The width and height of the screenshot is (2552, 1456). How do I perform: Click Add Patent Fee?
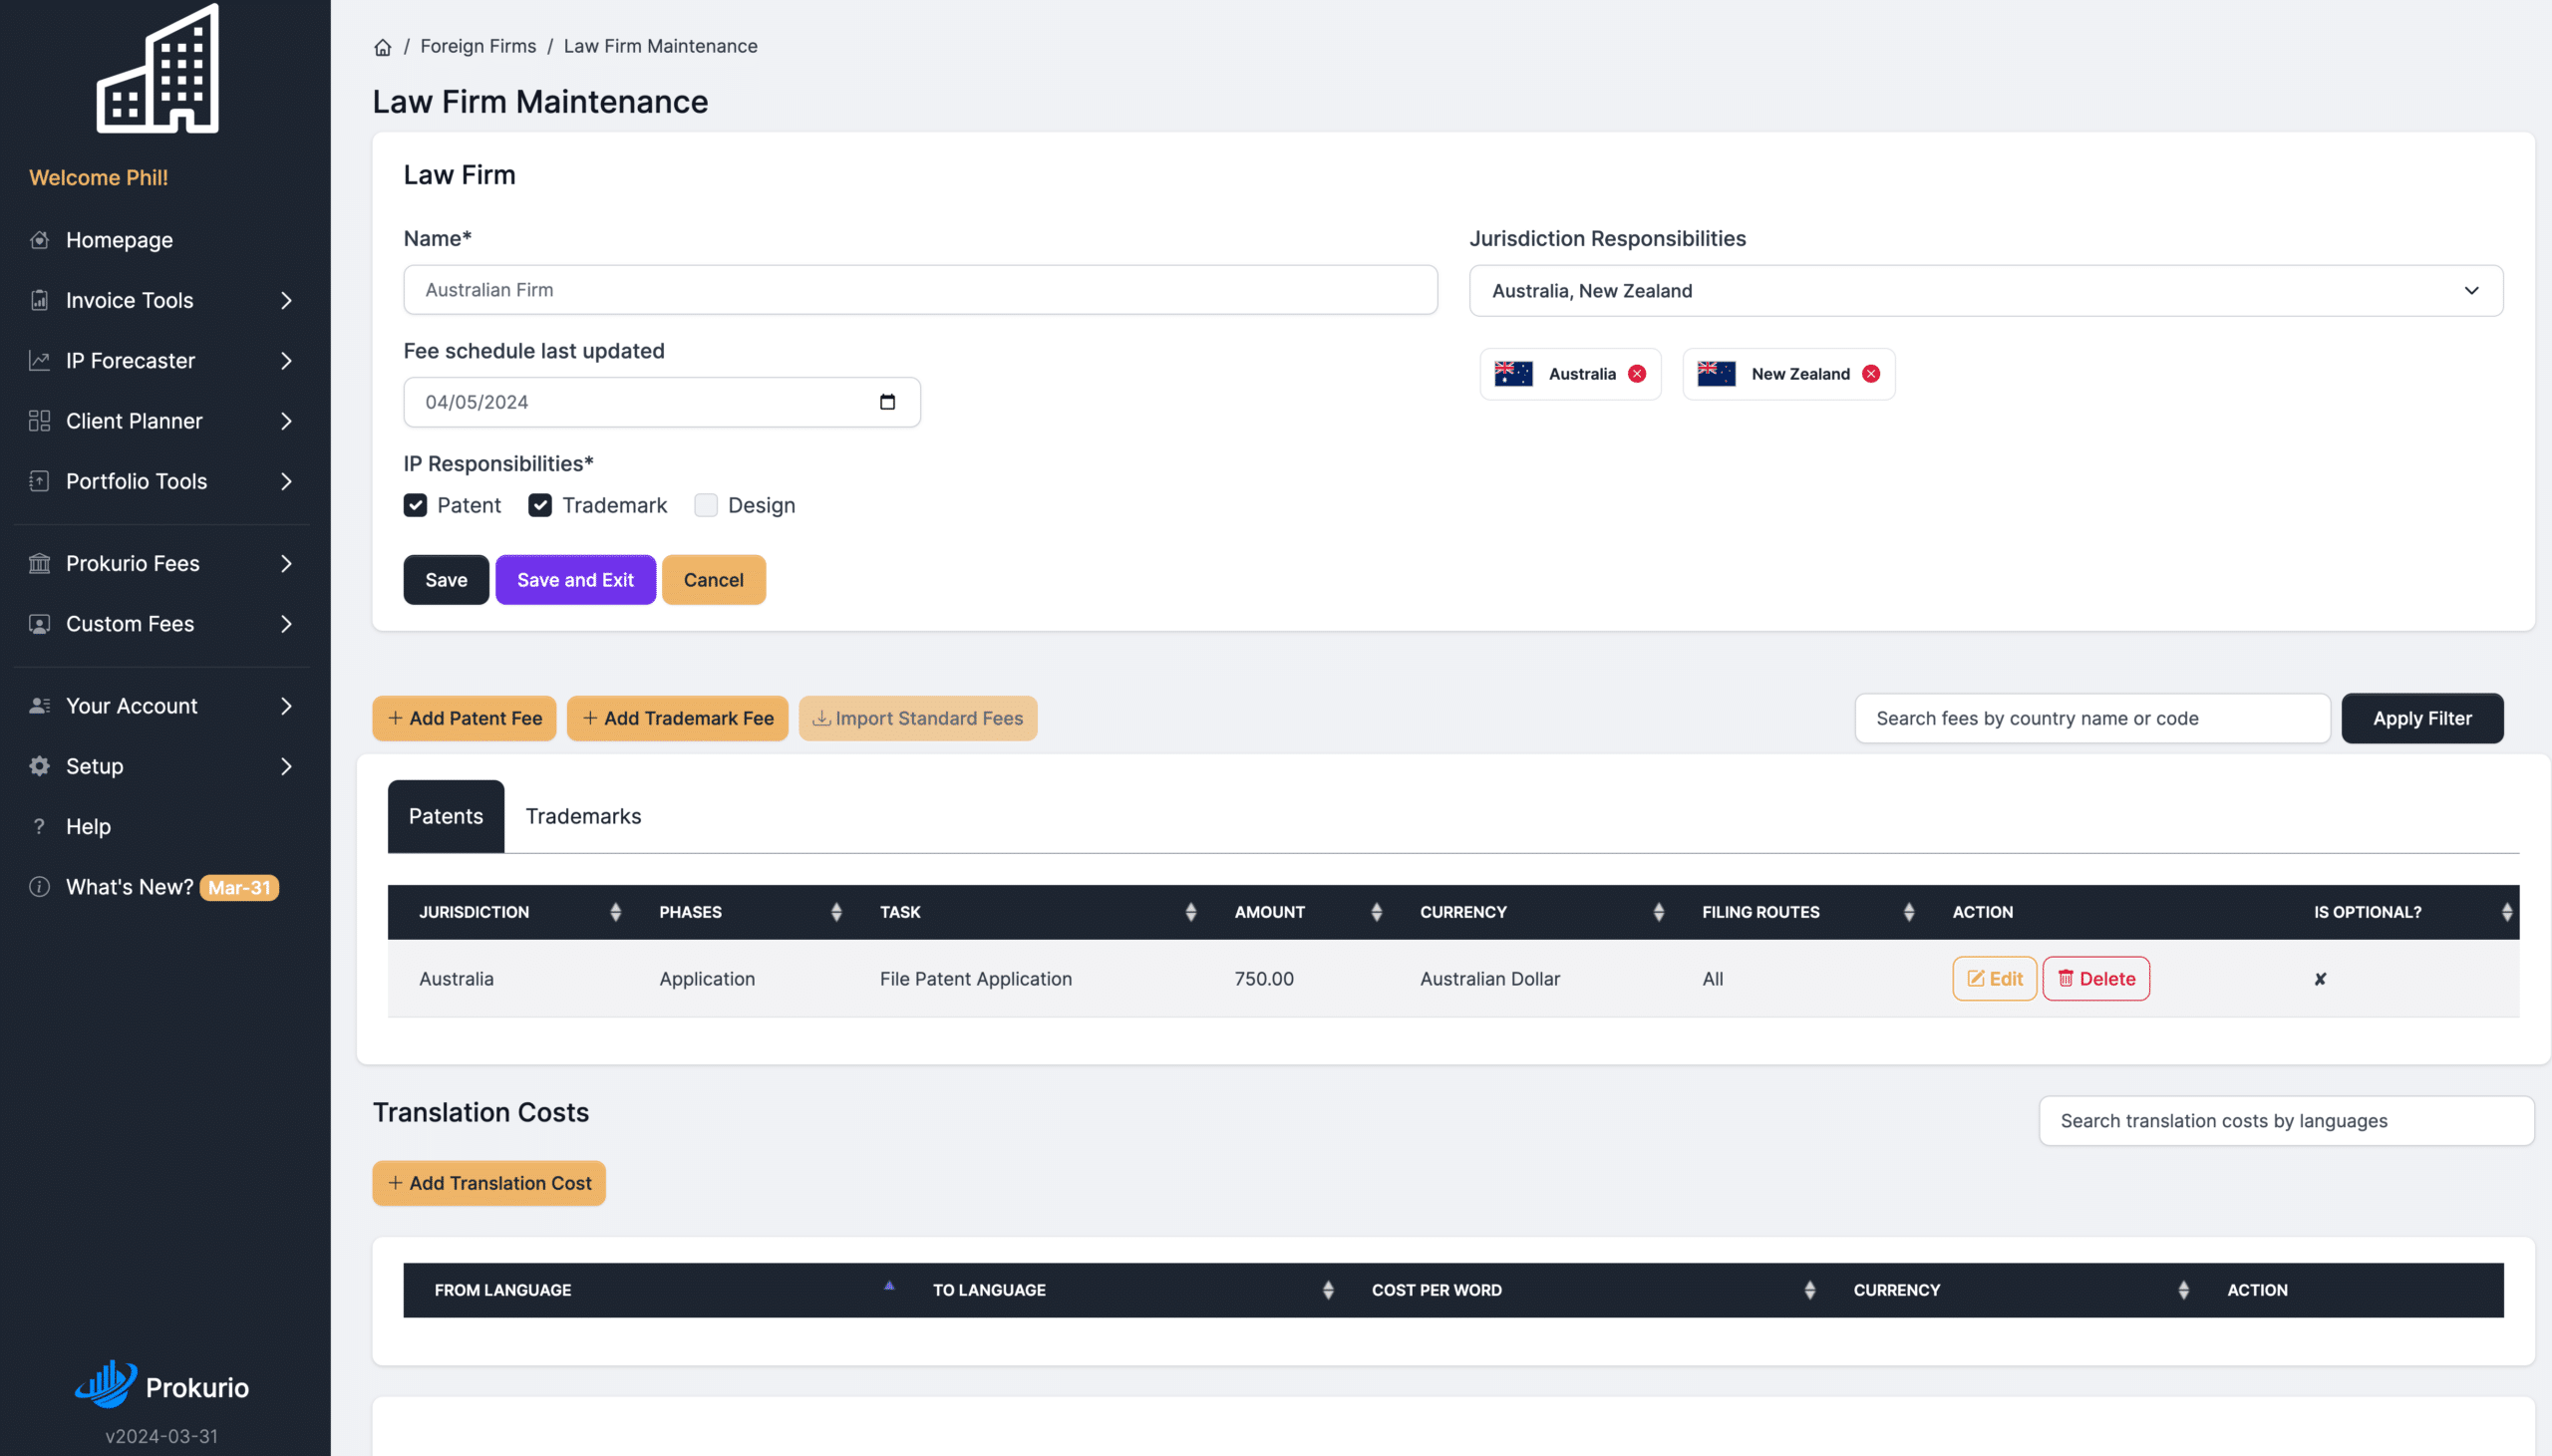tap(464, 718)
